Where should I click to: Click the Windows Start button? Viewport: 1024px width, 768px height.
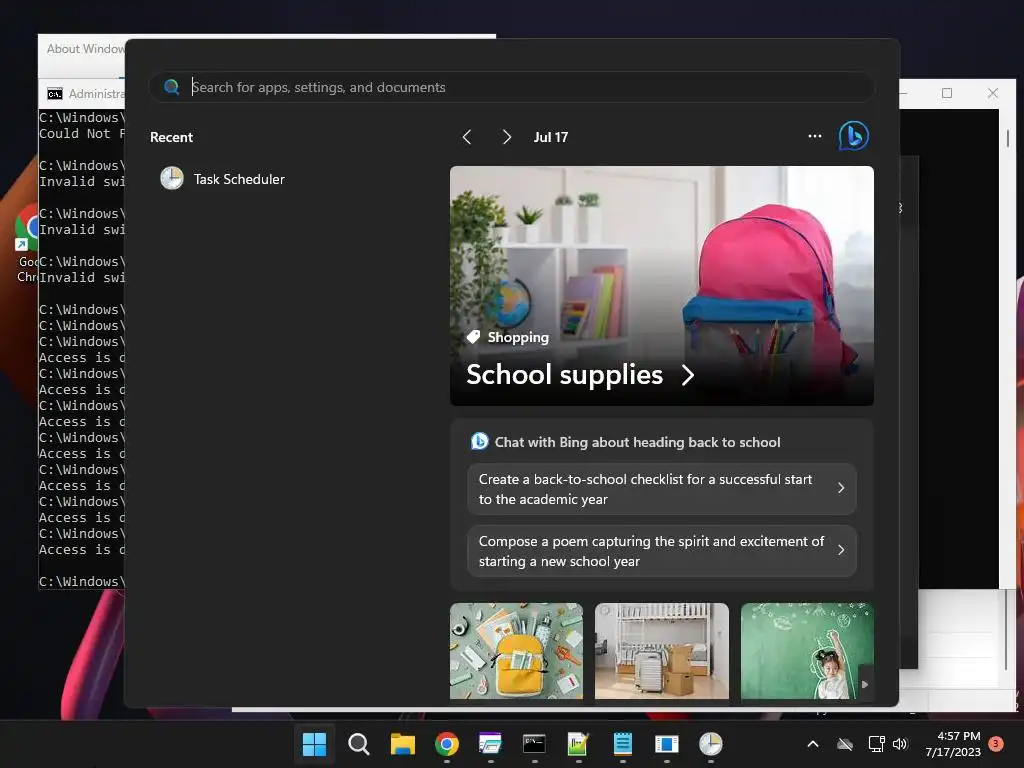[314, 744]
